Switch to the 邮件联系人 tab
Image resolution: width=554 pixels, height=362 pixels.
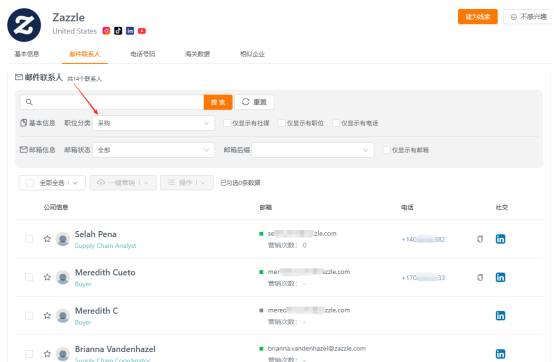tap(85, 54)
